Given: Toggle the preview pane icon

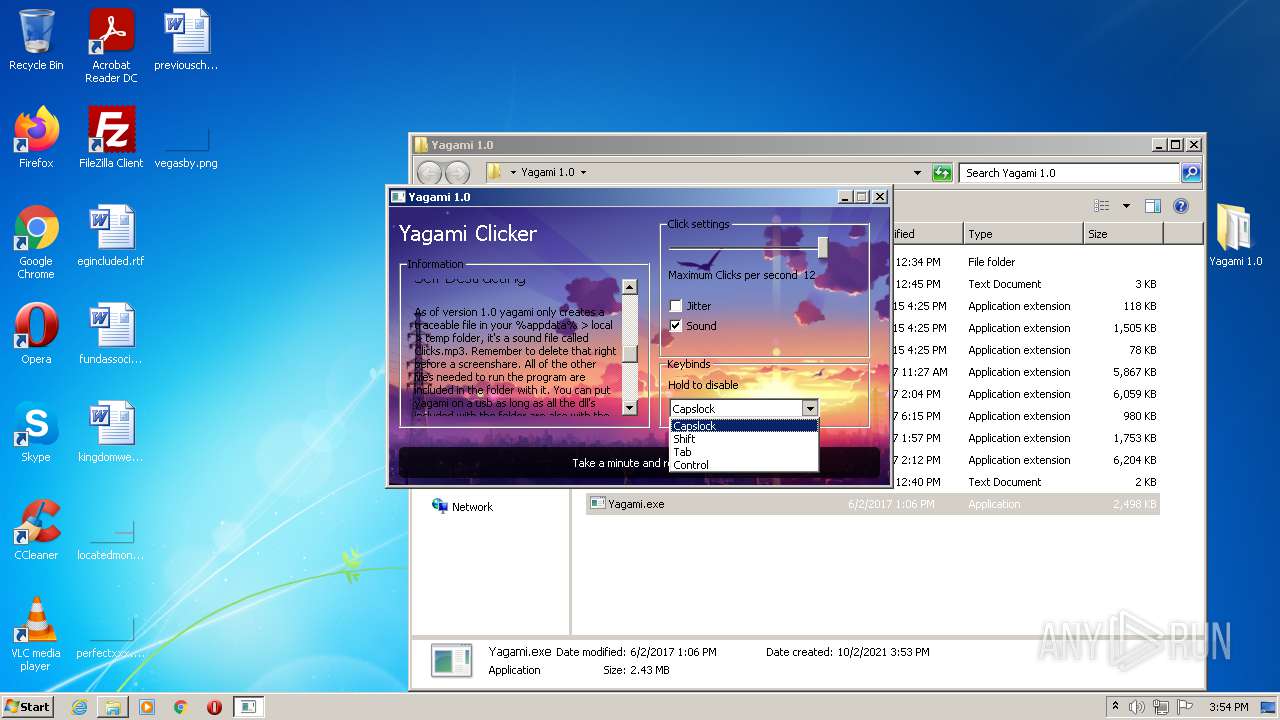Looking at the screenshot, I should pos(1153,206).
